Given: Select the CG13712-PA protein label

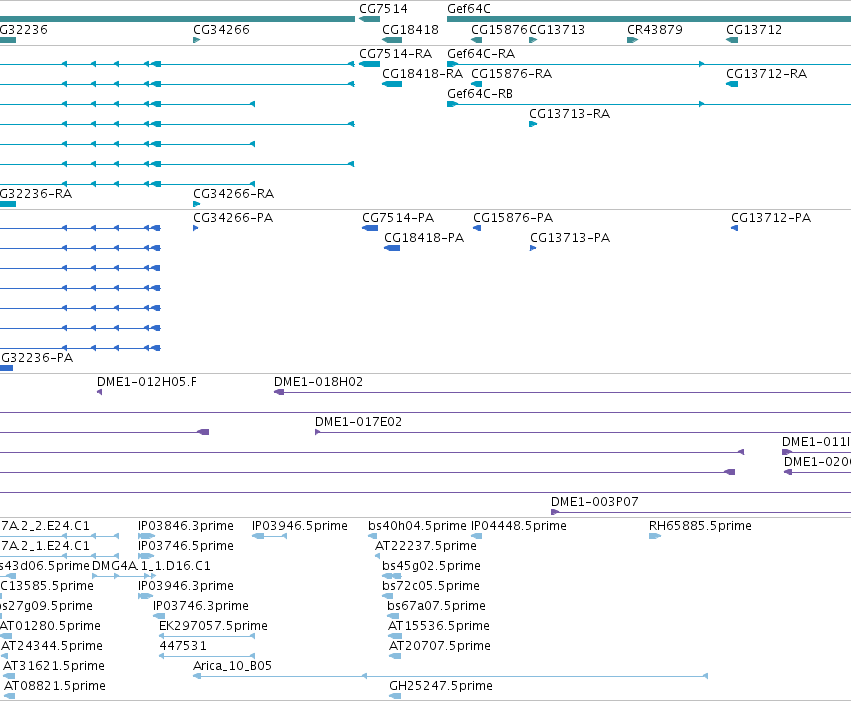Looking at the screenshot, I should coord(771,218).
